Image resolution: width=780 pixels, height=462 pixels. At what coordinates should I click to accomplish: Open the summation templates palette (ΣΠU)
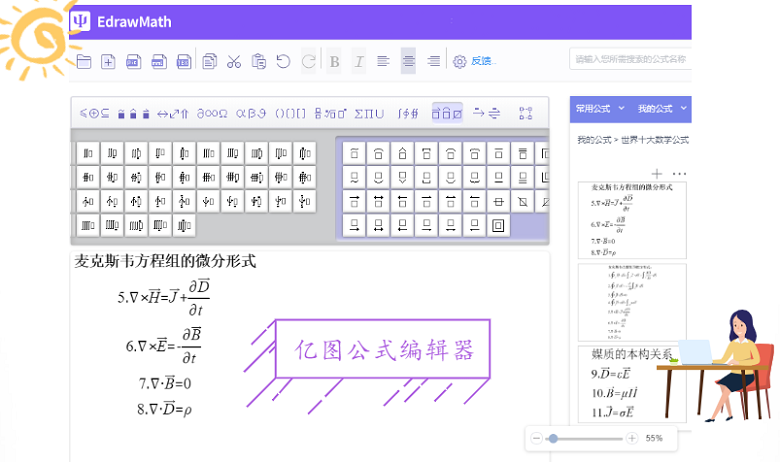[369, 114]
